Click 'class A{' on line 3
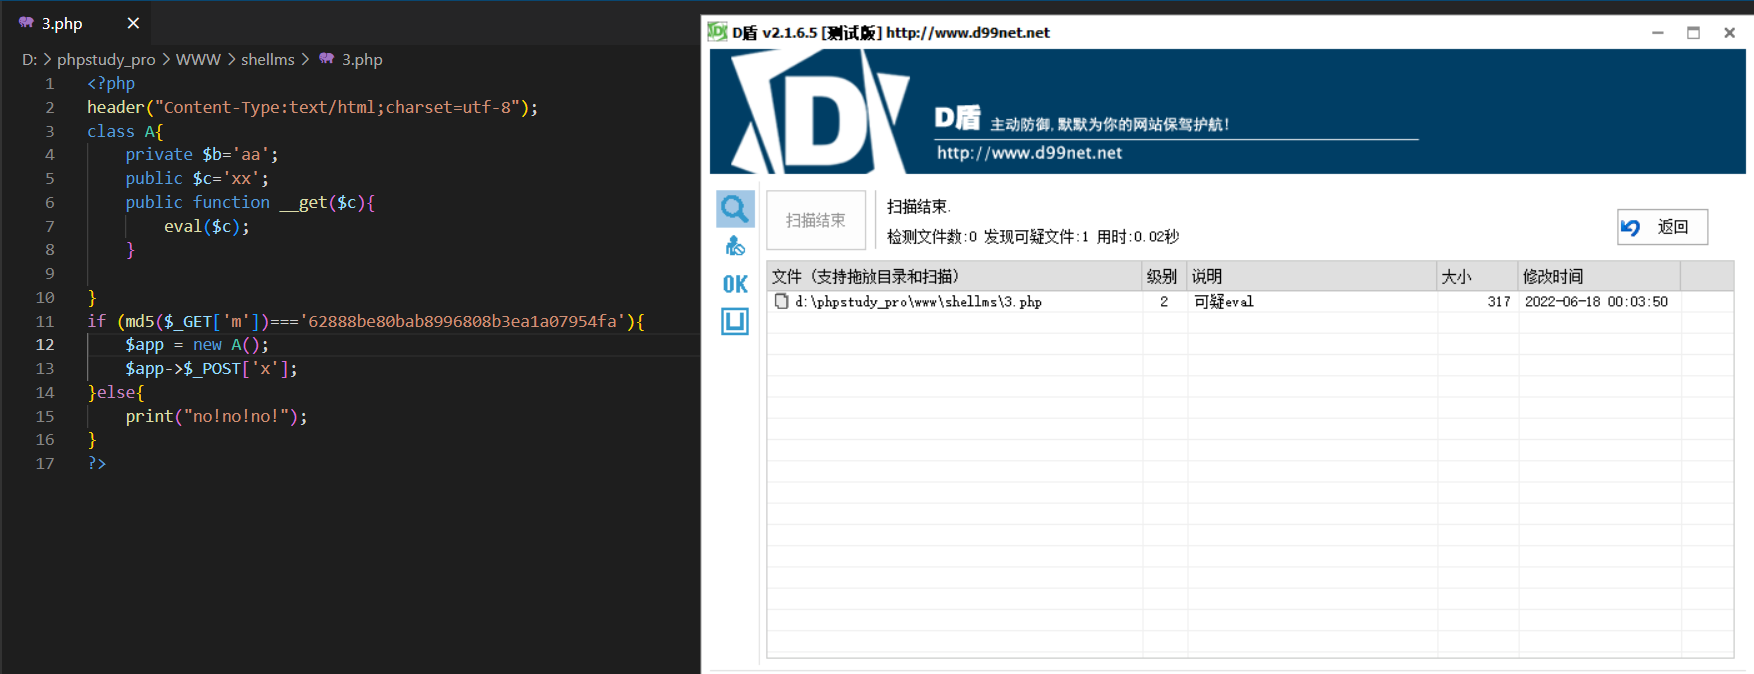Screen dimensions: 1754x674 [124, 131]
